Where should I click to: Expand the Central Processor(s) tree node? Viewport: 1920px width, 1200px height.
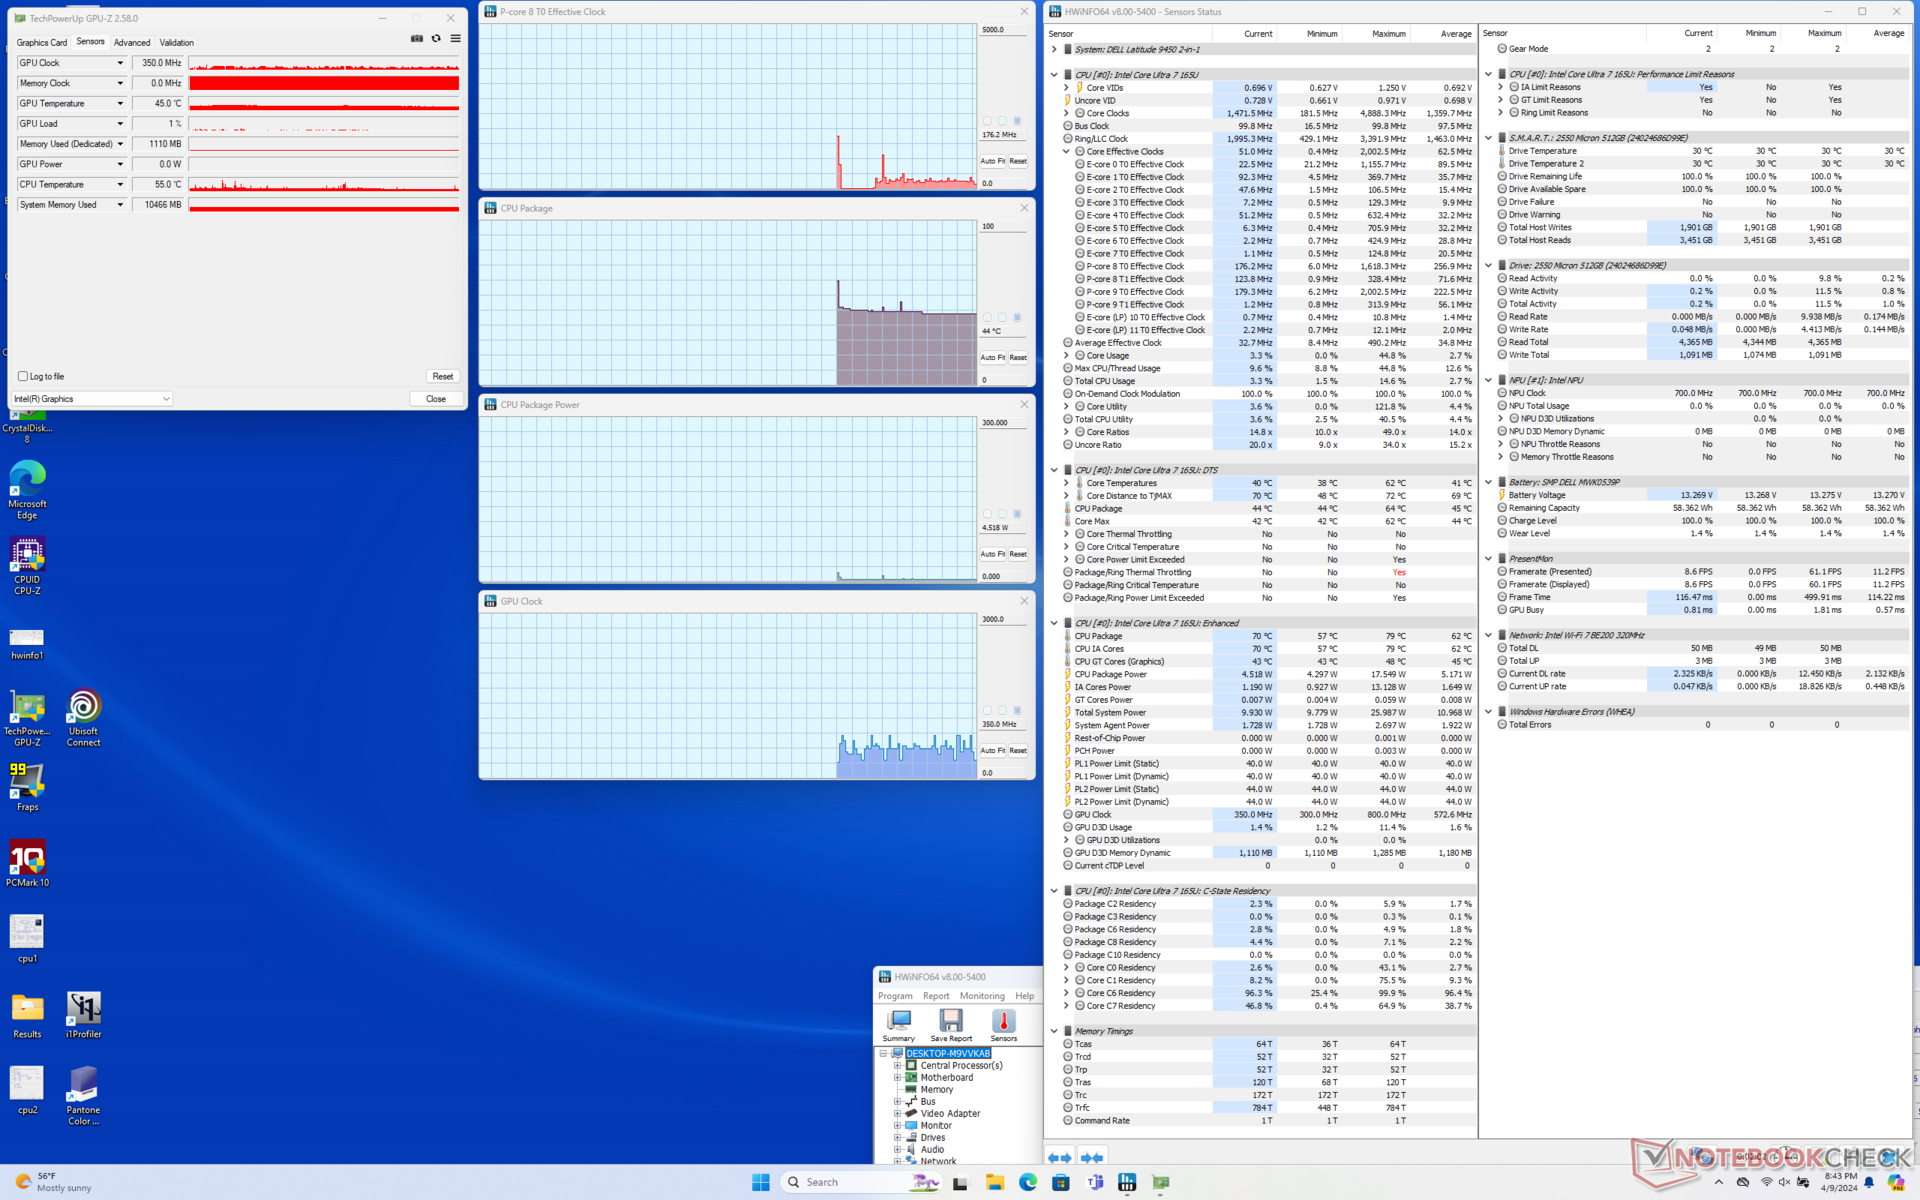(x=898, y=1066)
